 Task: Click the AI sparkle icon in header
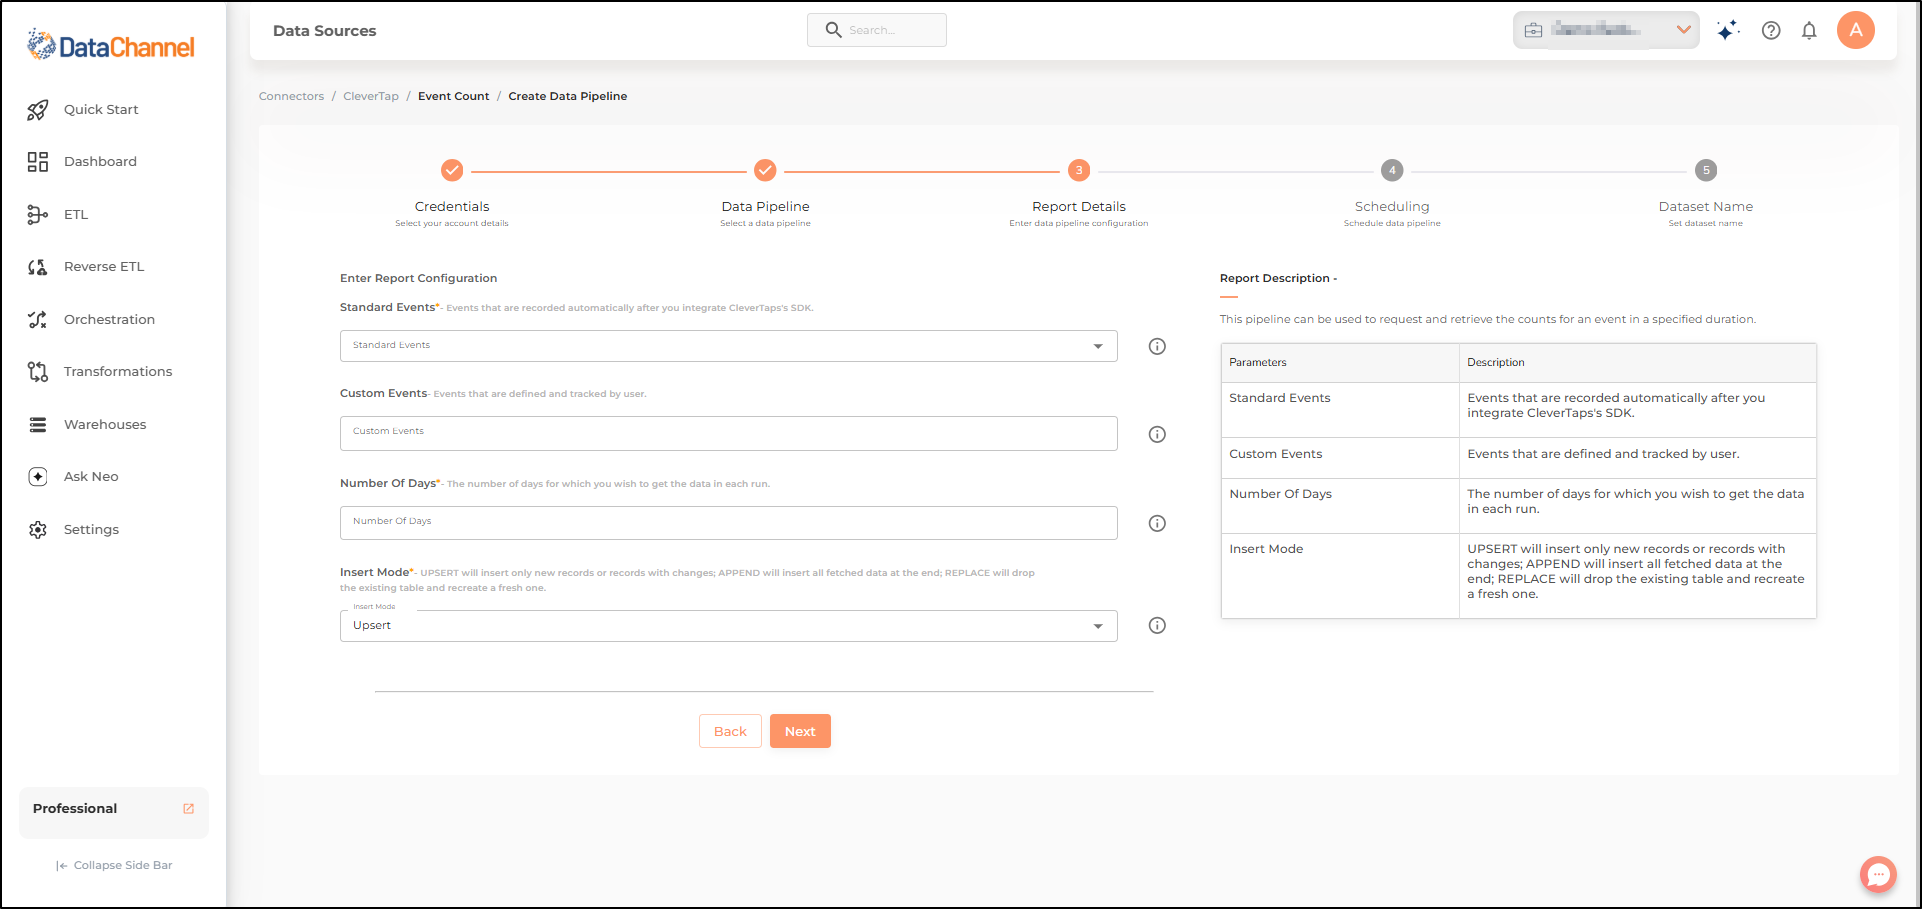(x=1728, y=30)
